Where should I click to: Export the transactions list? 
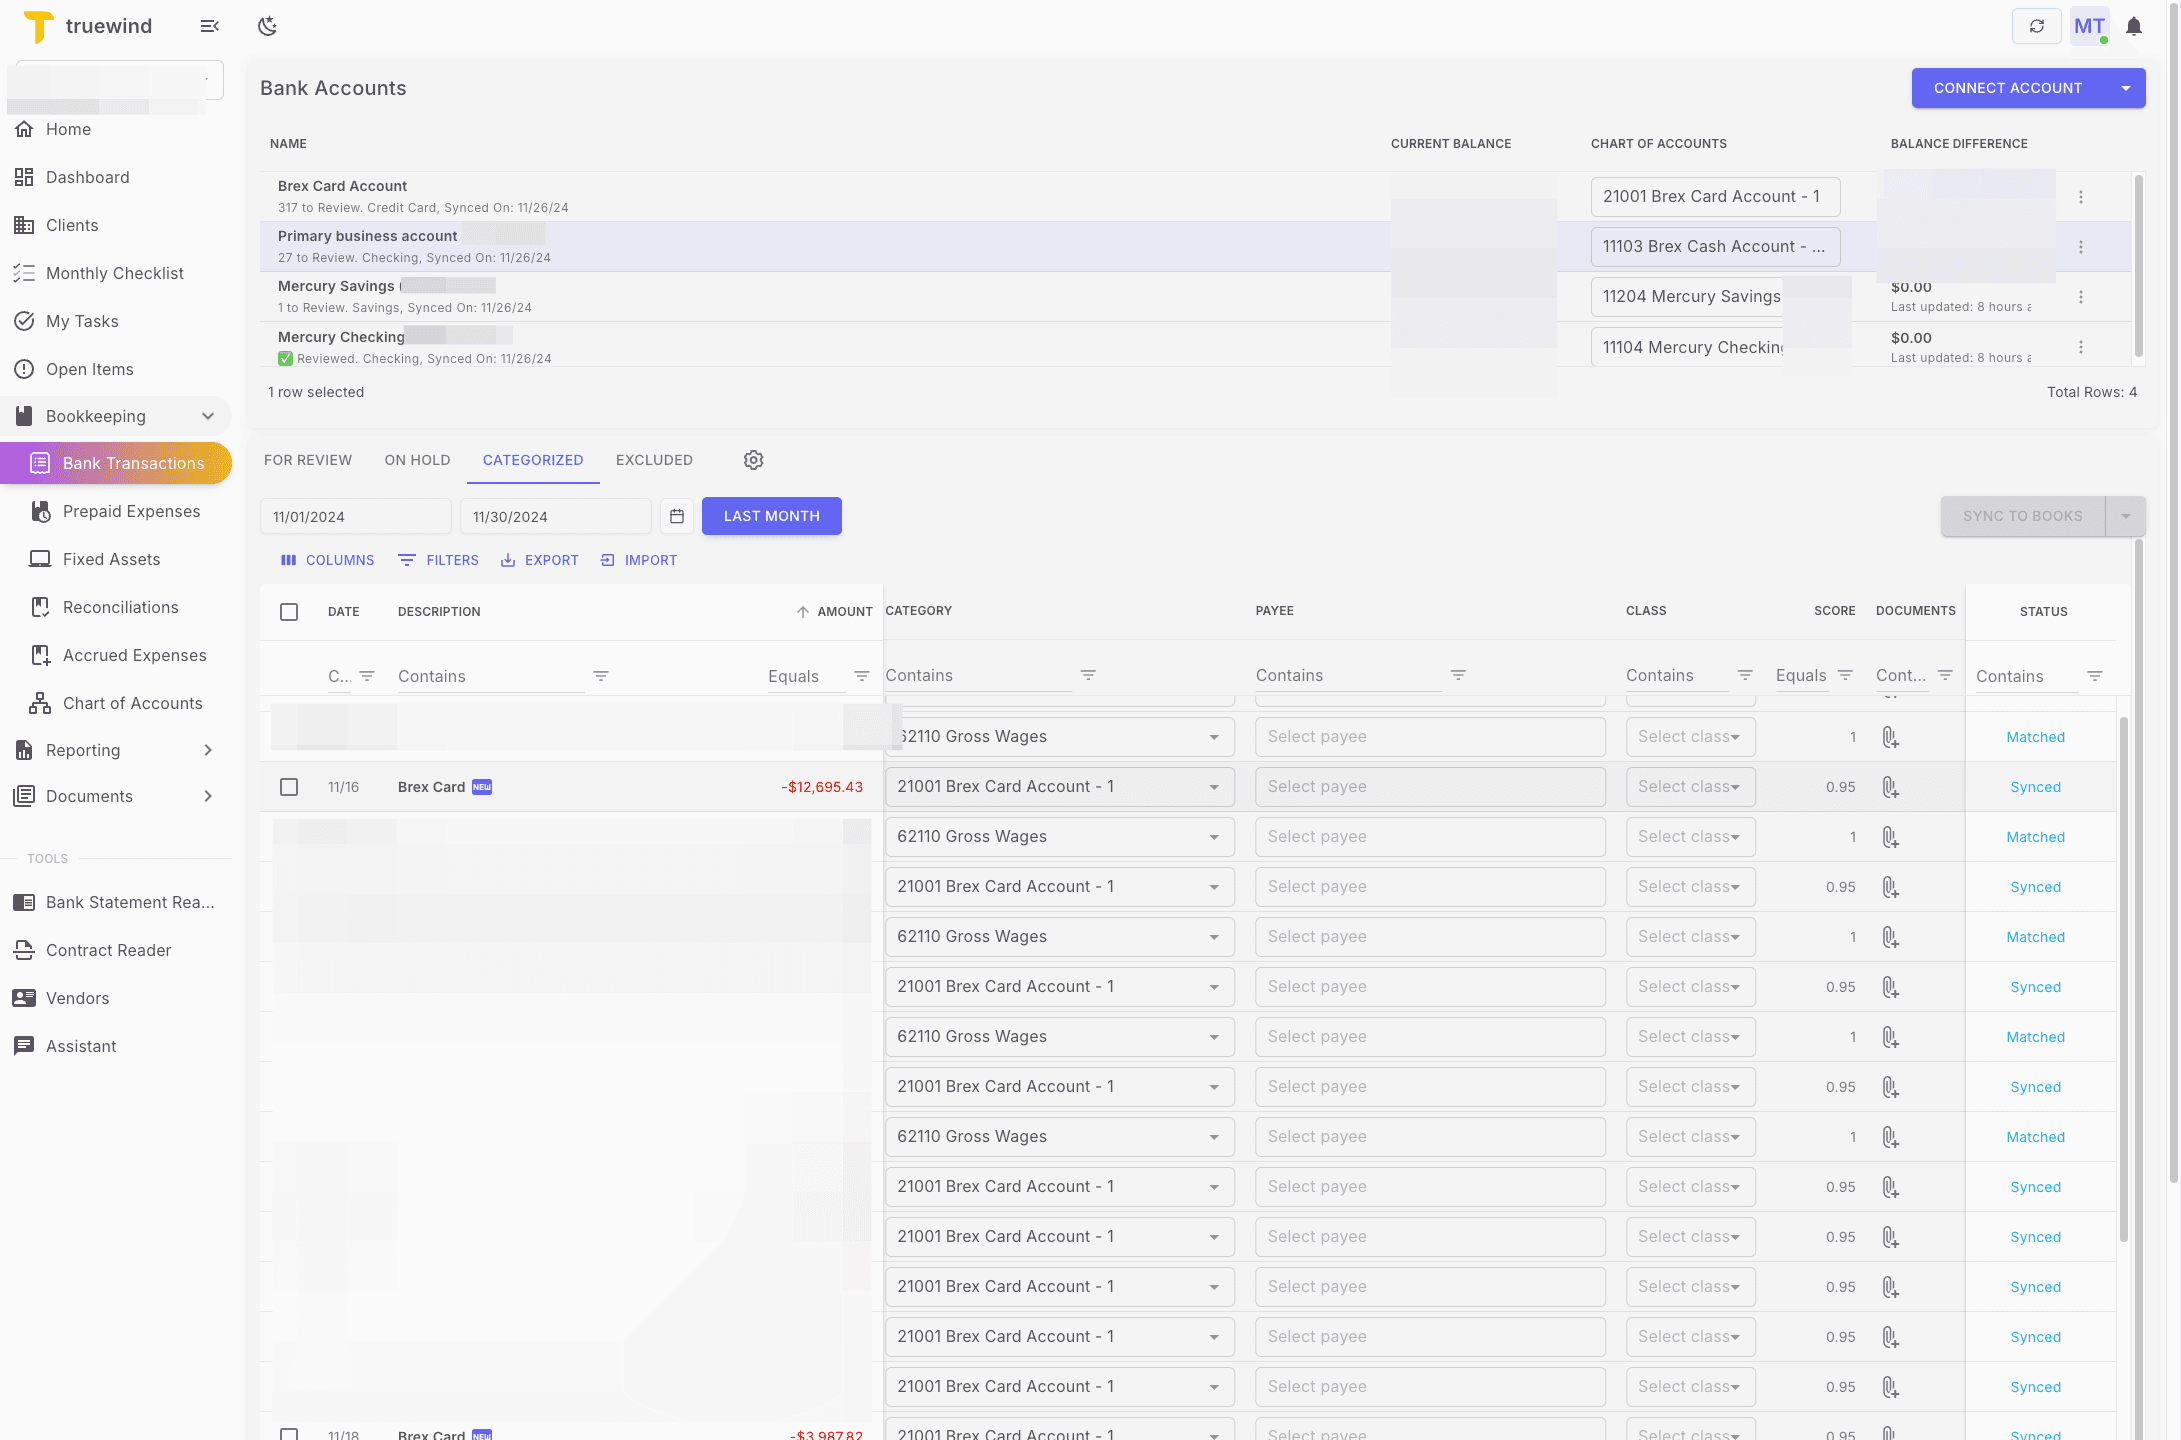(539, 560)
